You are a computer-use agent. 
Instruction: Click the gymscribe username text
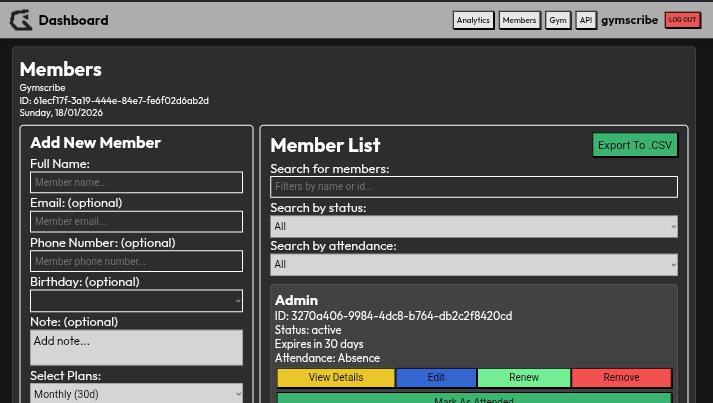(630, 20)
